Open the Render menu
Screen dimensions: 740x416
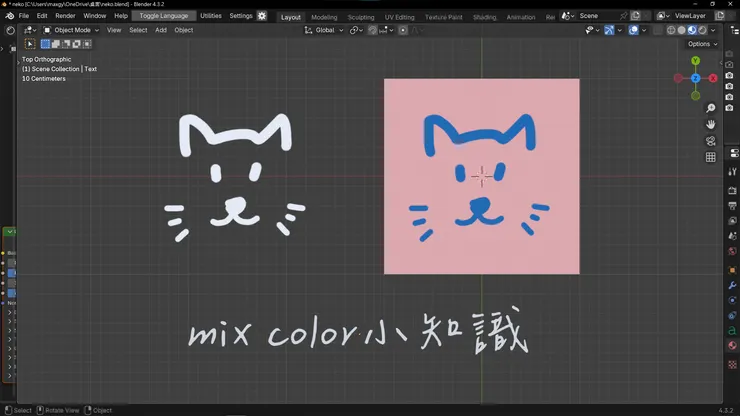pos(65,16)
